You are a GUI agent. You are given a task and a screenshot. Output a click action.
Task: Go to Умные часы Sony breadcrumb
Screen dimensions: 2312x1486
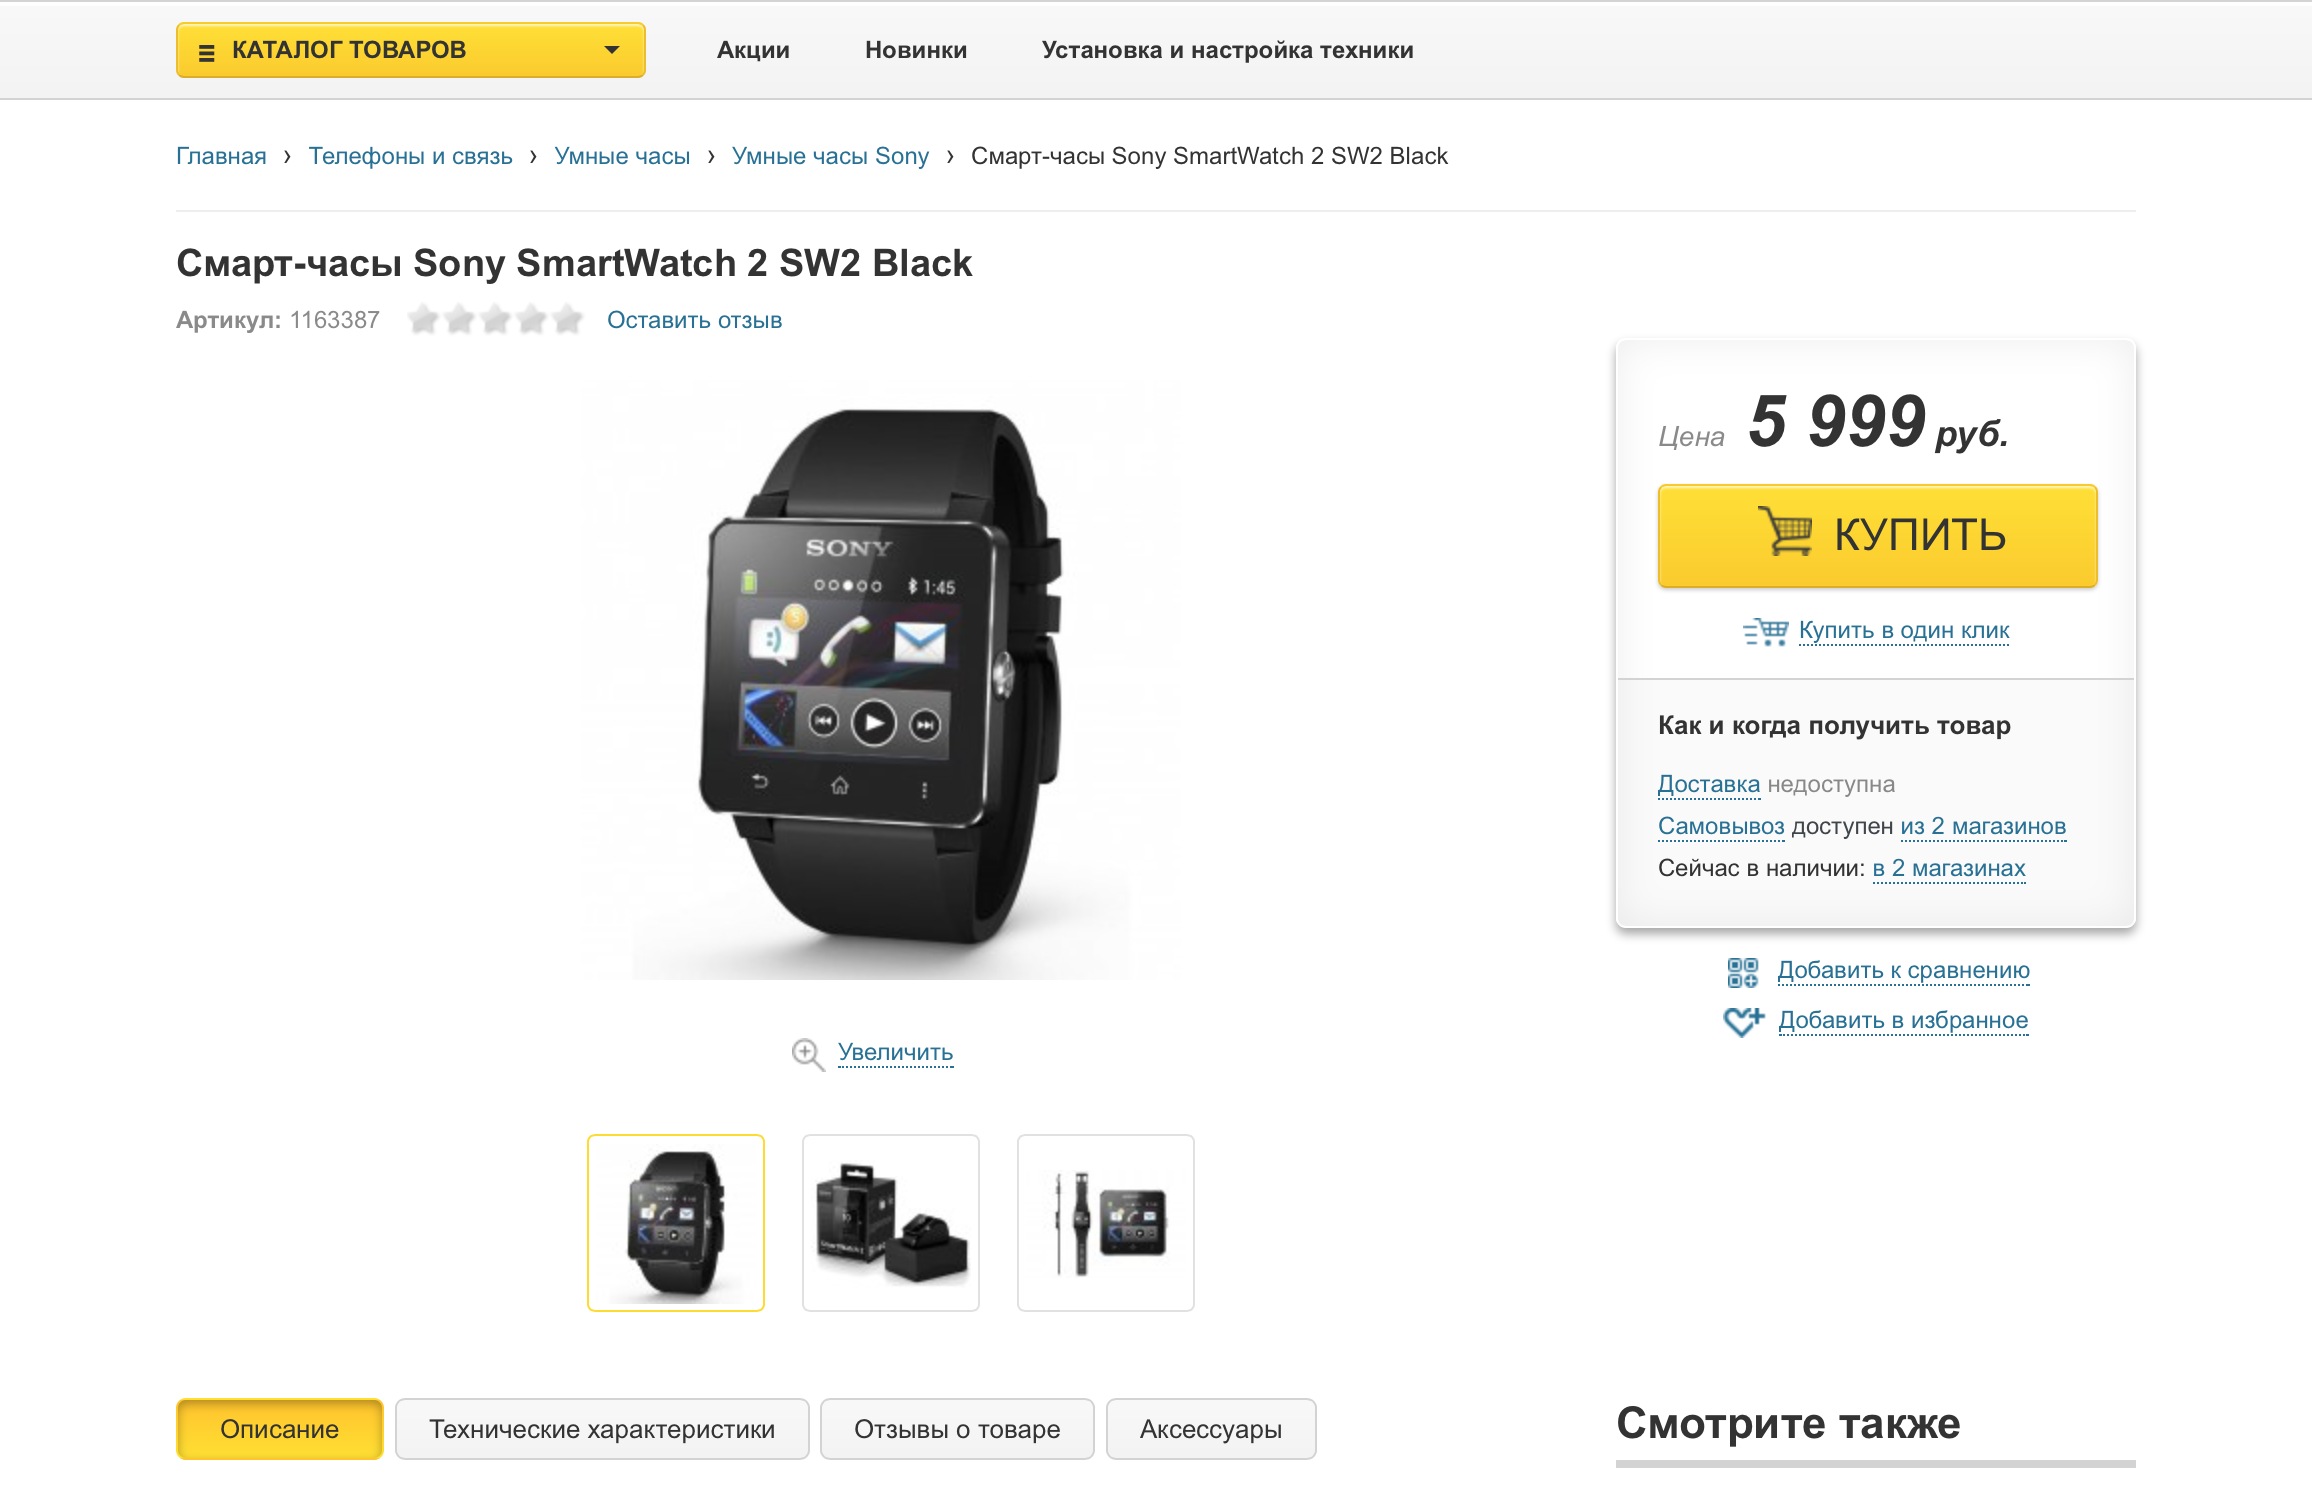coord(830,156)
